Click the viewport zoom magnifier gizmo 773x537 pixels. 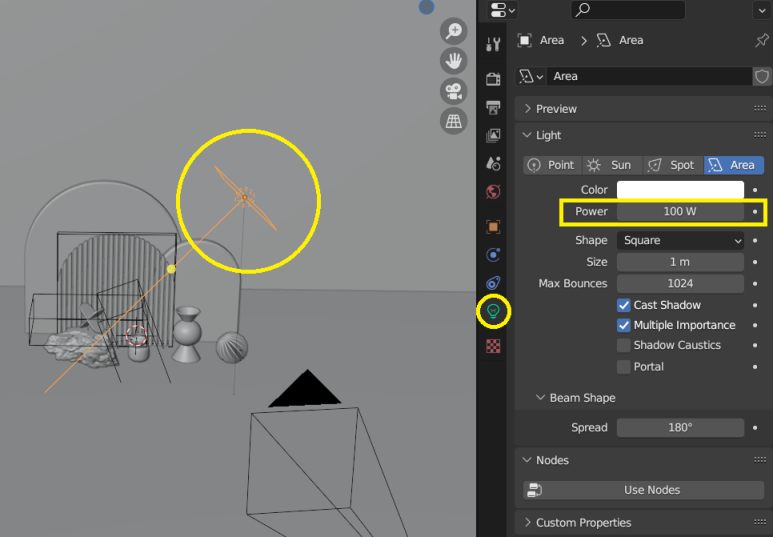point(454,32)
